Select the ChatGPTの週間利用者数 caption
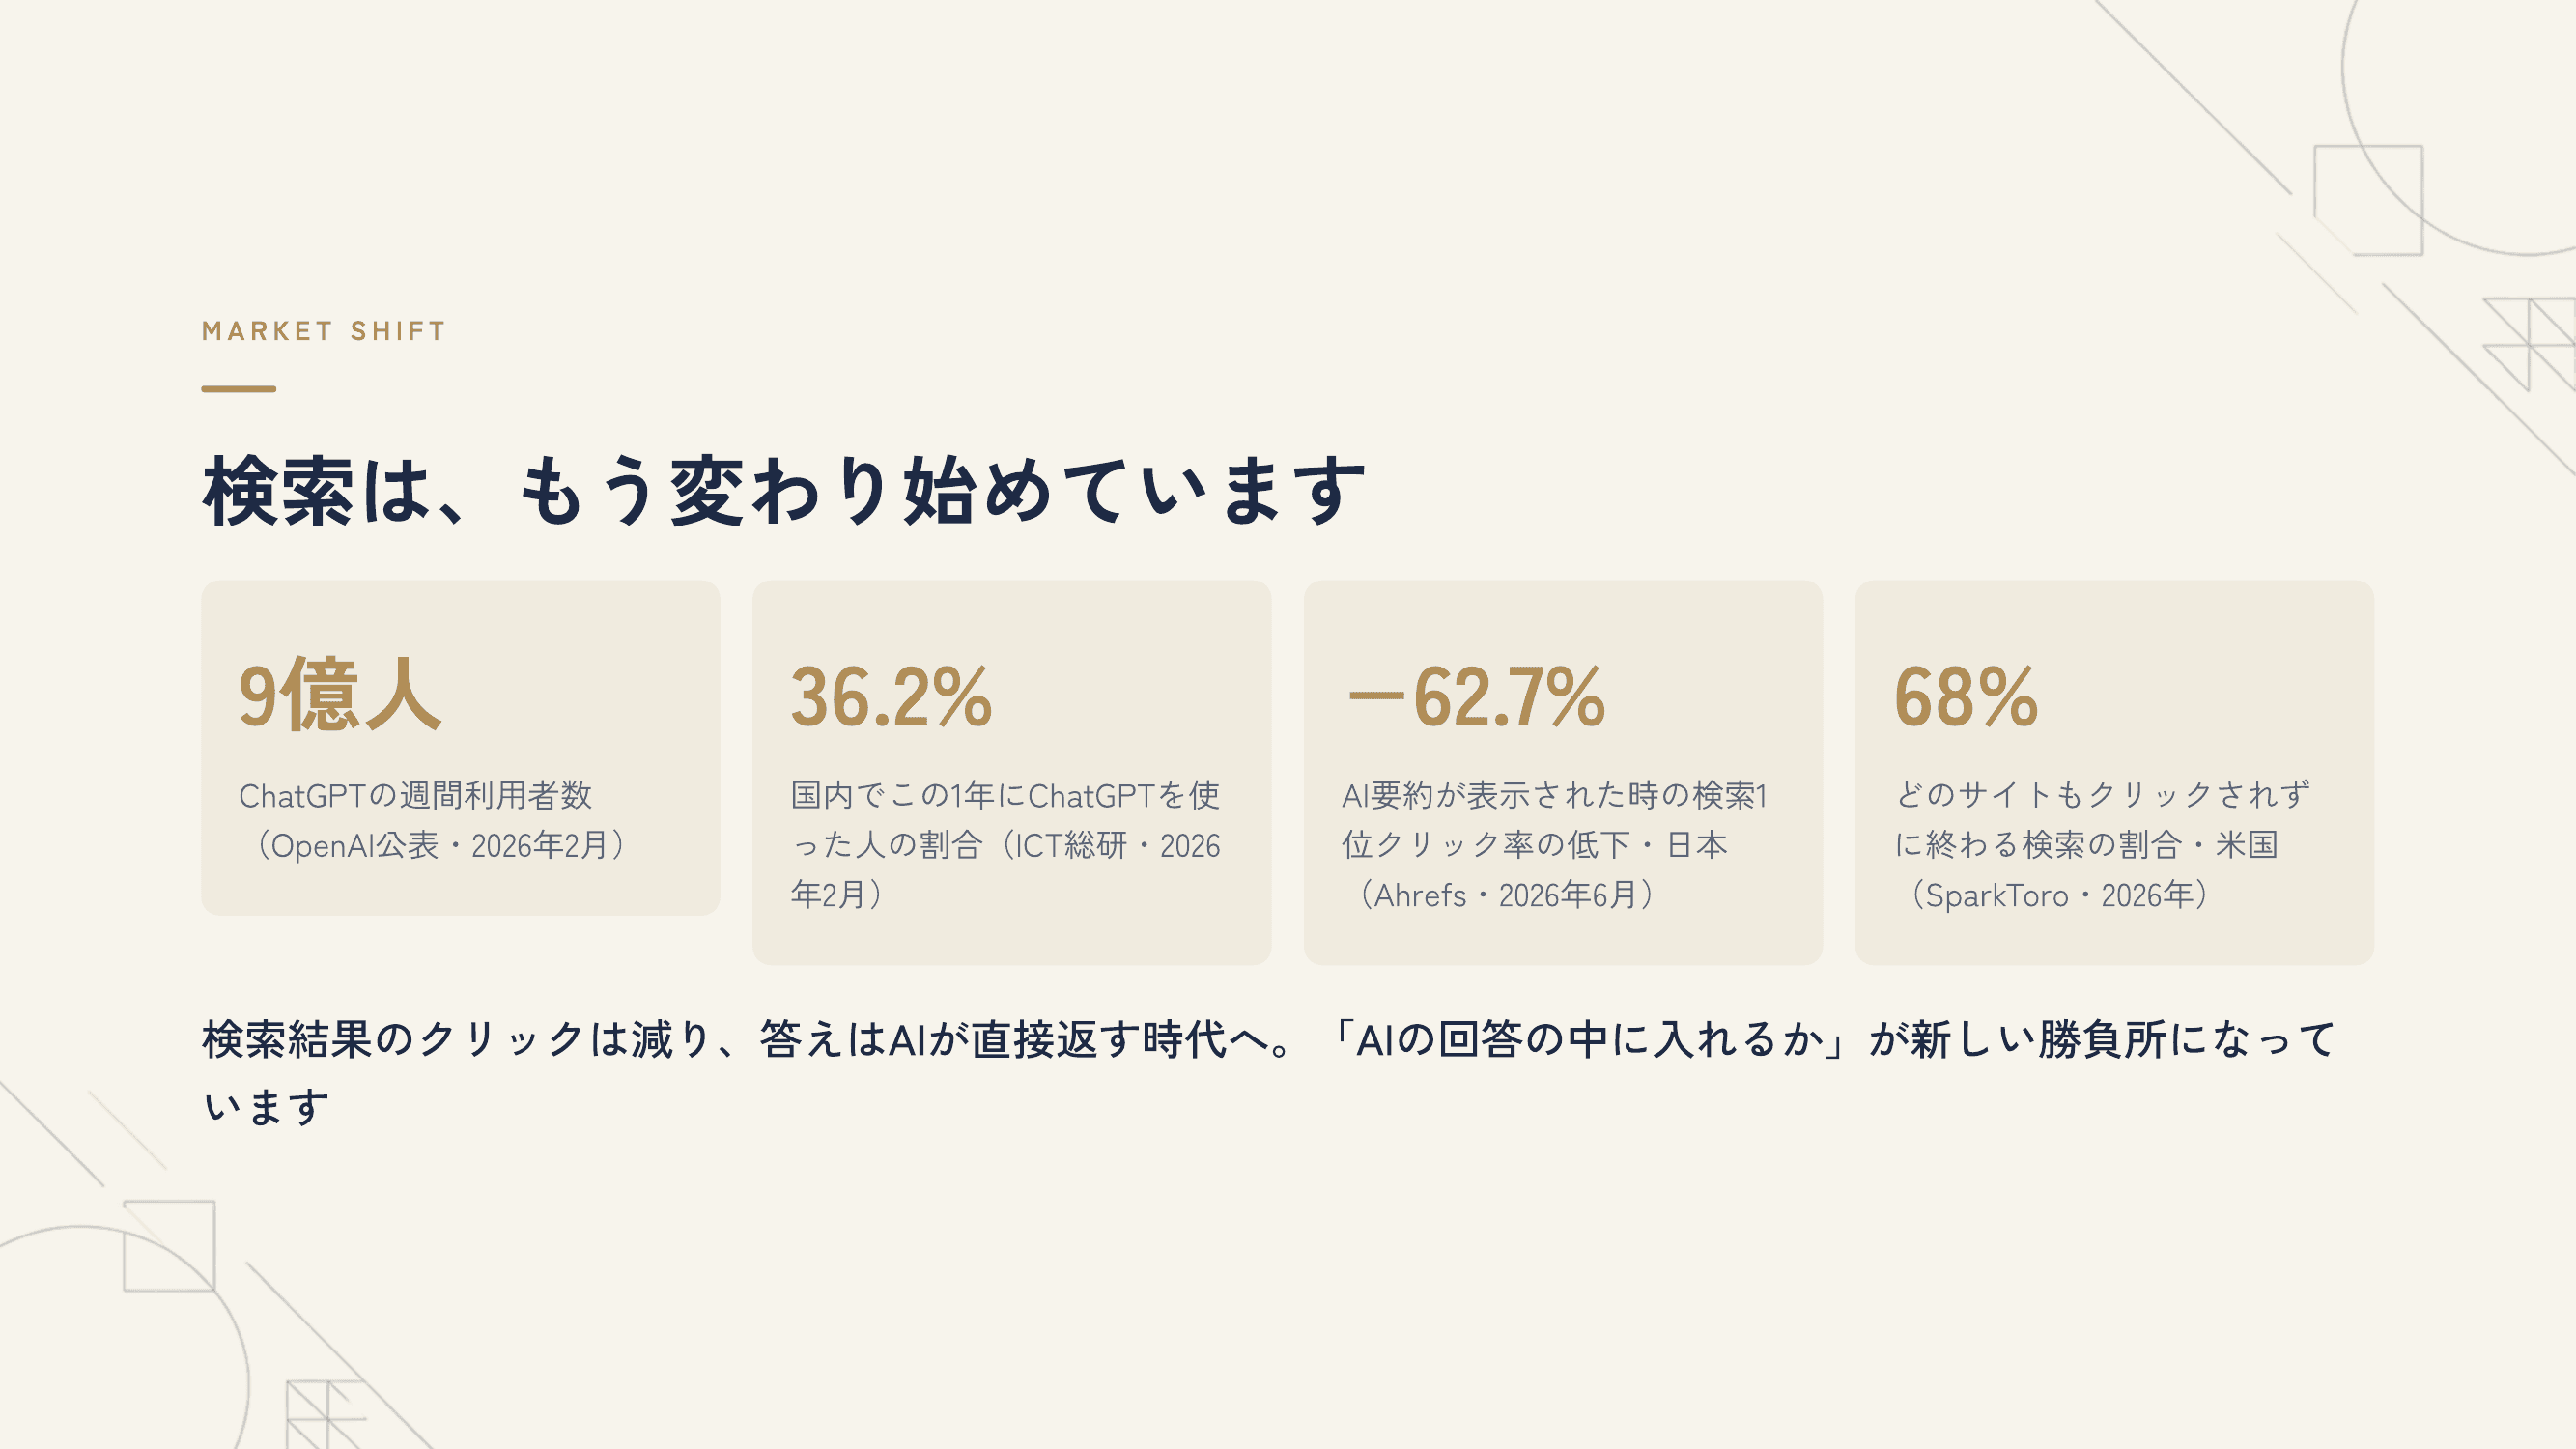Viewport: 2576px width, 1449px height. 433,820
